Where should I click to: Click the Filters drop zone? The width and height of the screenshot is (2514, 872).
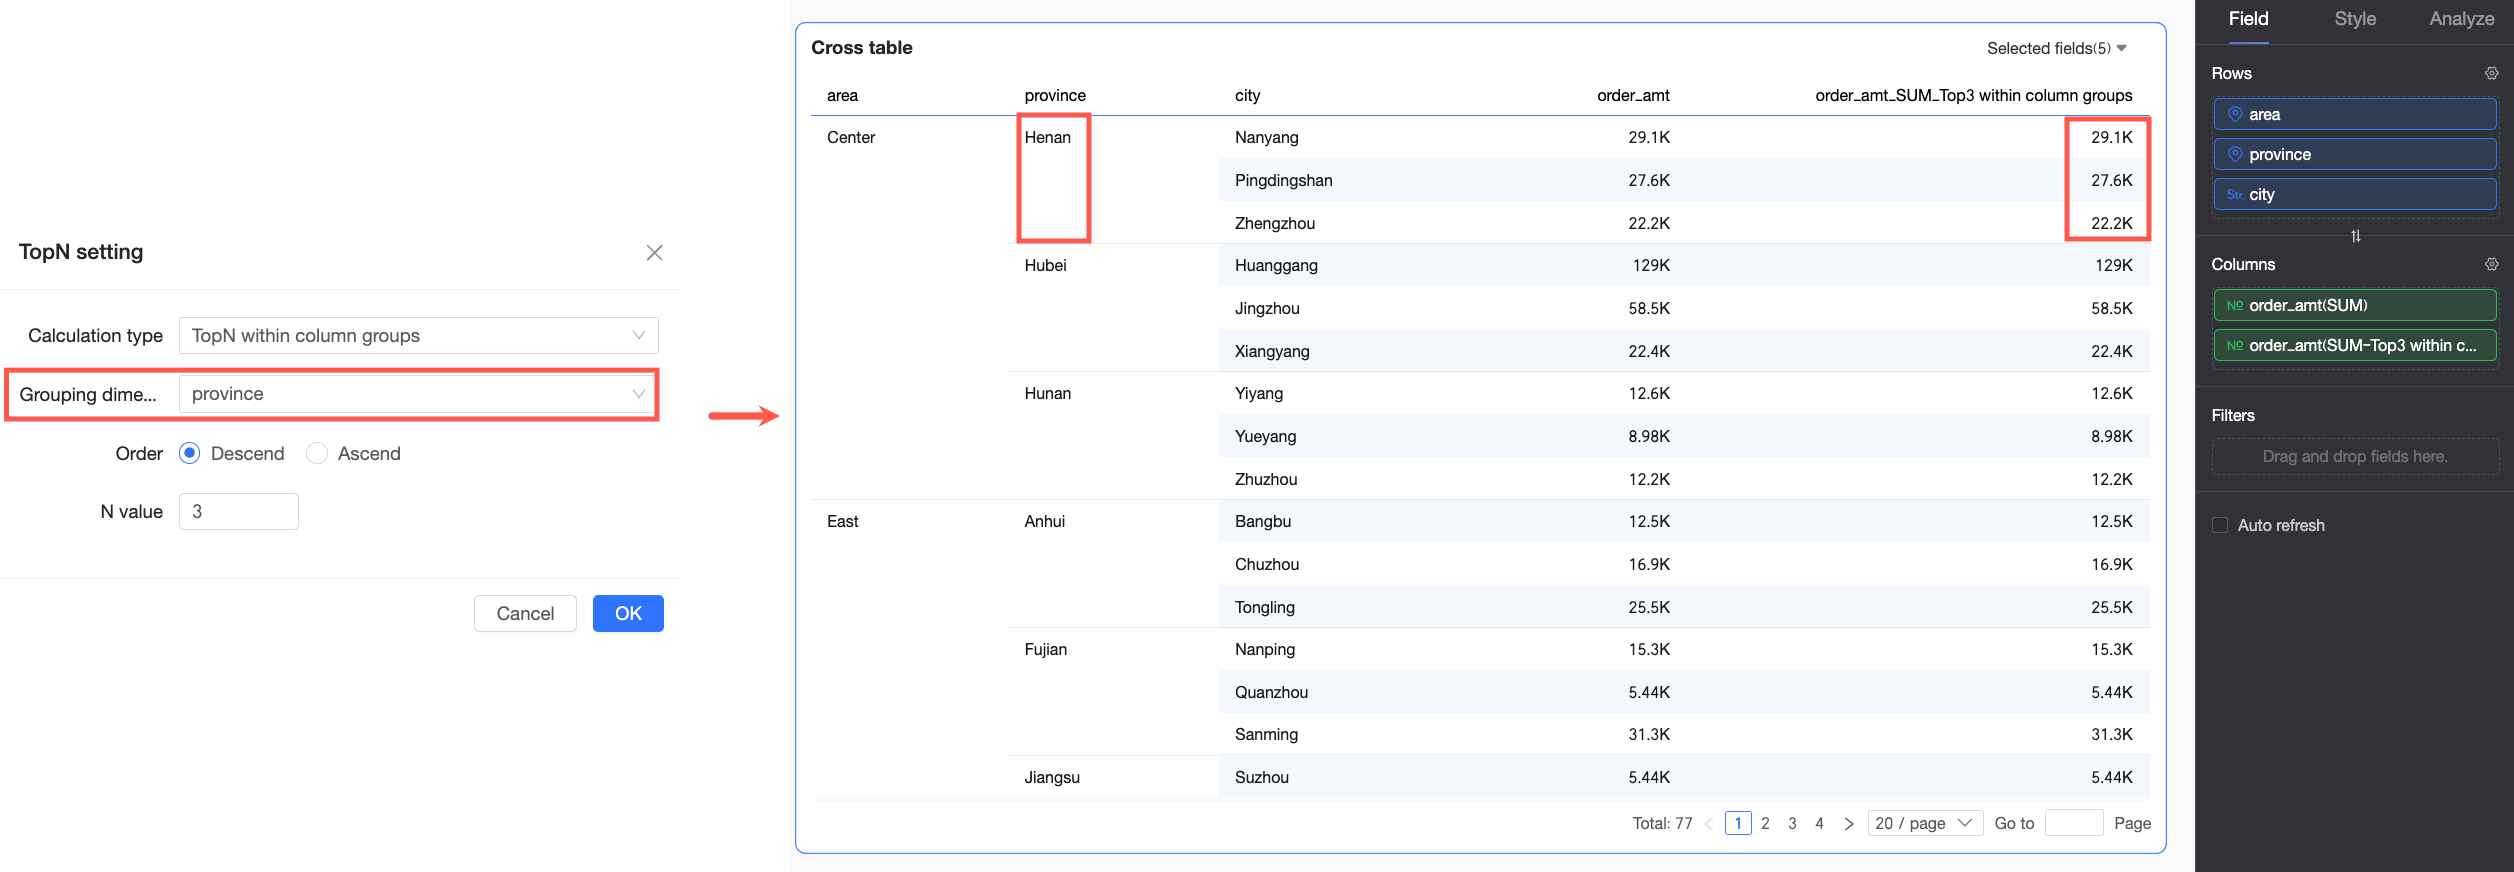point(2355,456)
